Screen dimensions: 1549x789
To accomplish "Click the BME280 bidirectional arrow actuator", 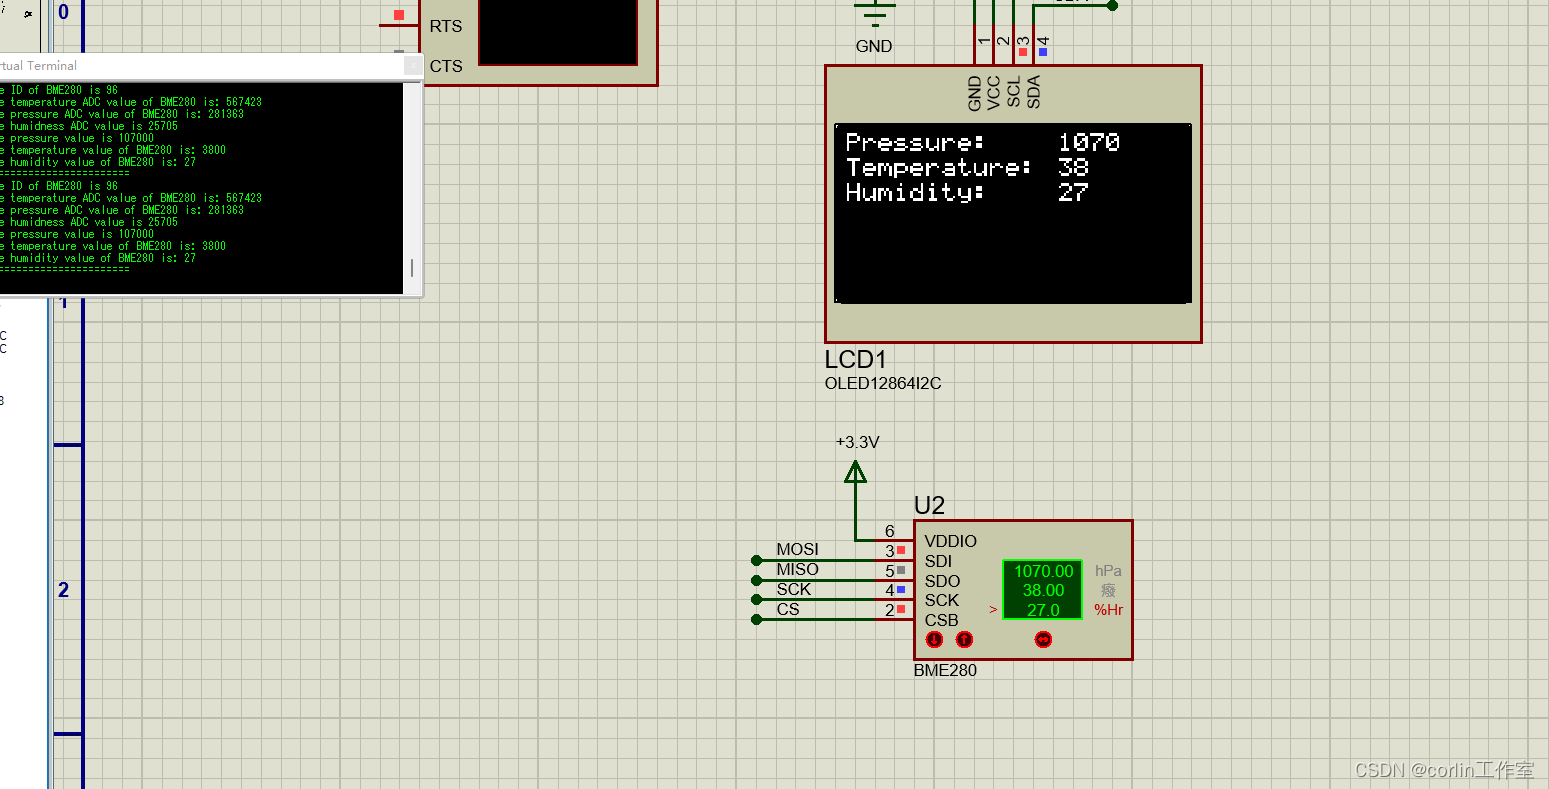I will click(x=1042, y=639).
